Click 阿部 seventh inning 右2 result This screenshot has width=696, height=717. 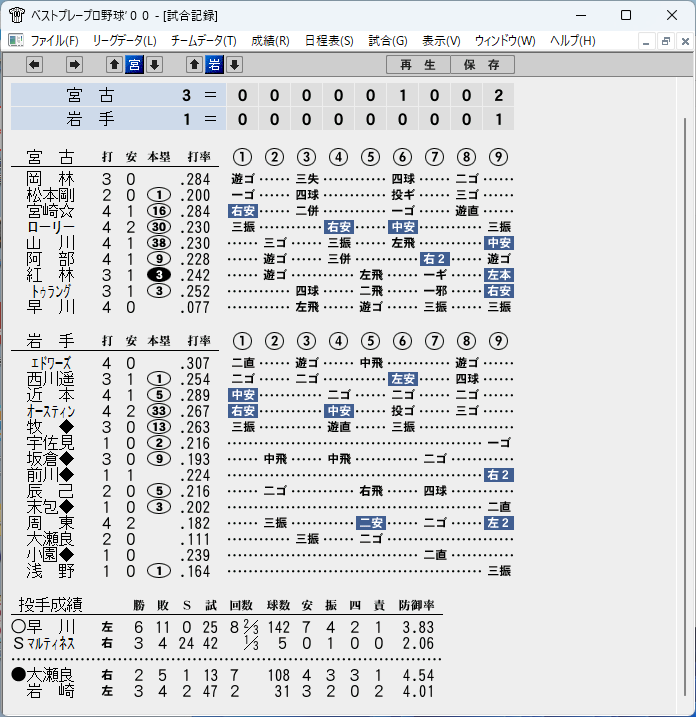435,259
